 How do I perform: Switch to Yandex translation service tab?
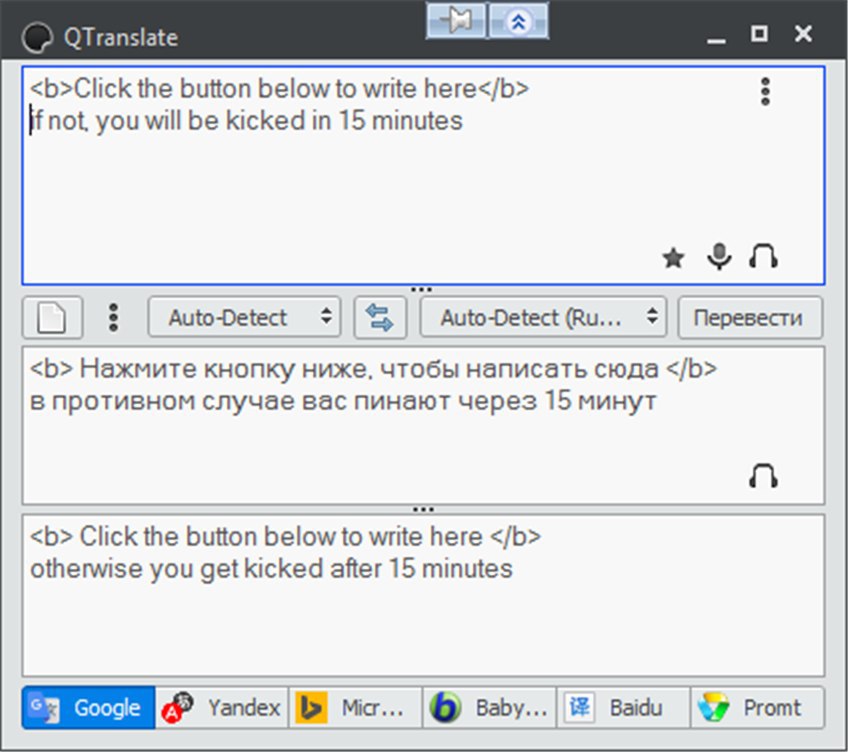point(222,708)
